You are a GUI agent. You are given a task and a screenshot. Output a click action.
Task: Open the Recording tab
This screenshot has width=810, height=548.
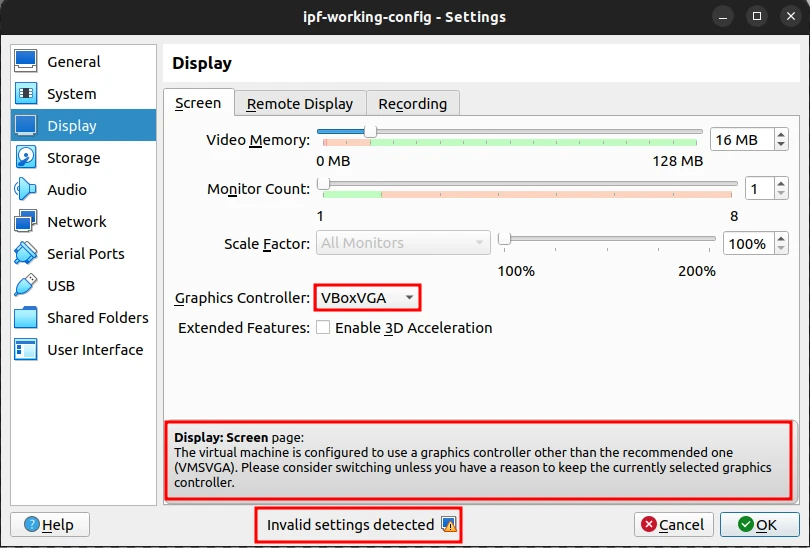tap(412, 104)
